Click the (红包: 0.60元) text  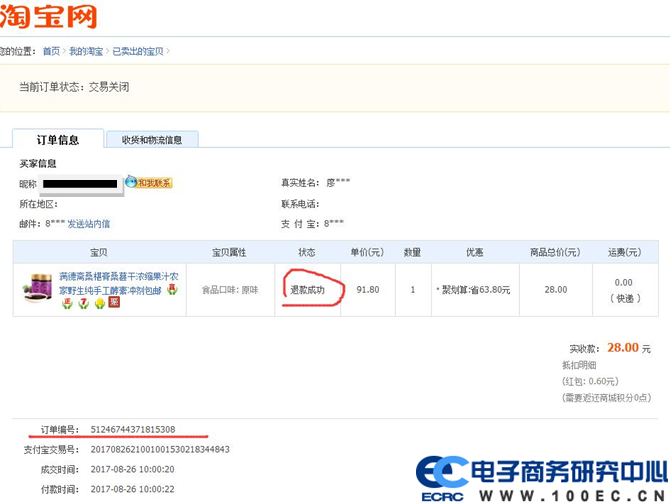pos(590,381)
